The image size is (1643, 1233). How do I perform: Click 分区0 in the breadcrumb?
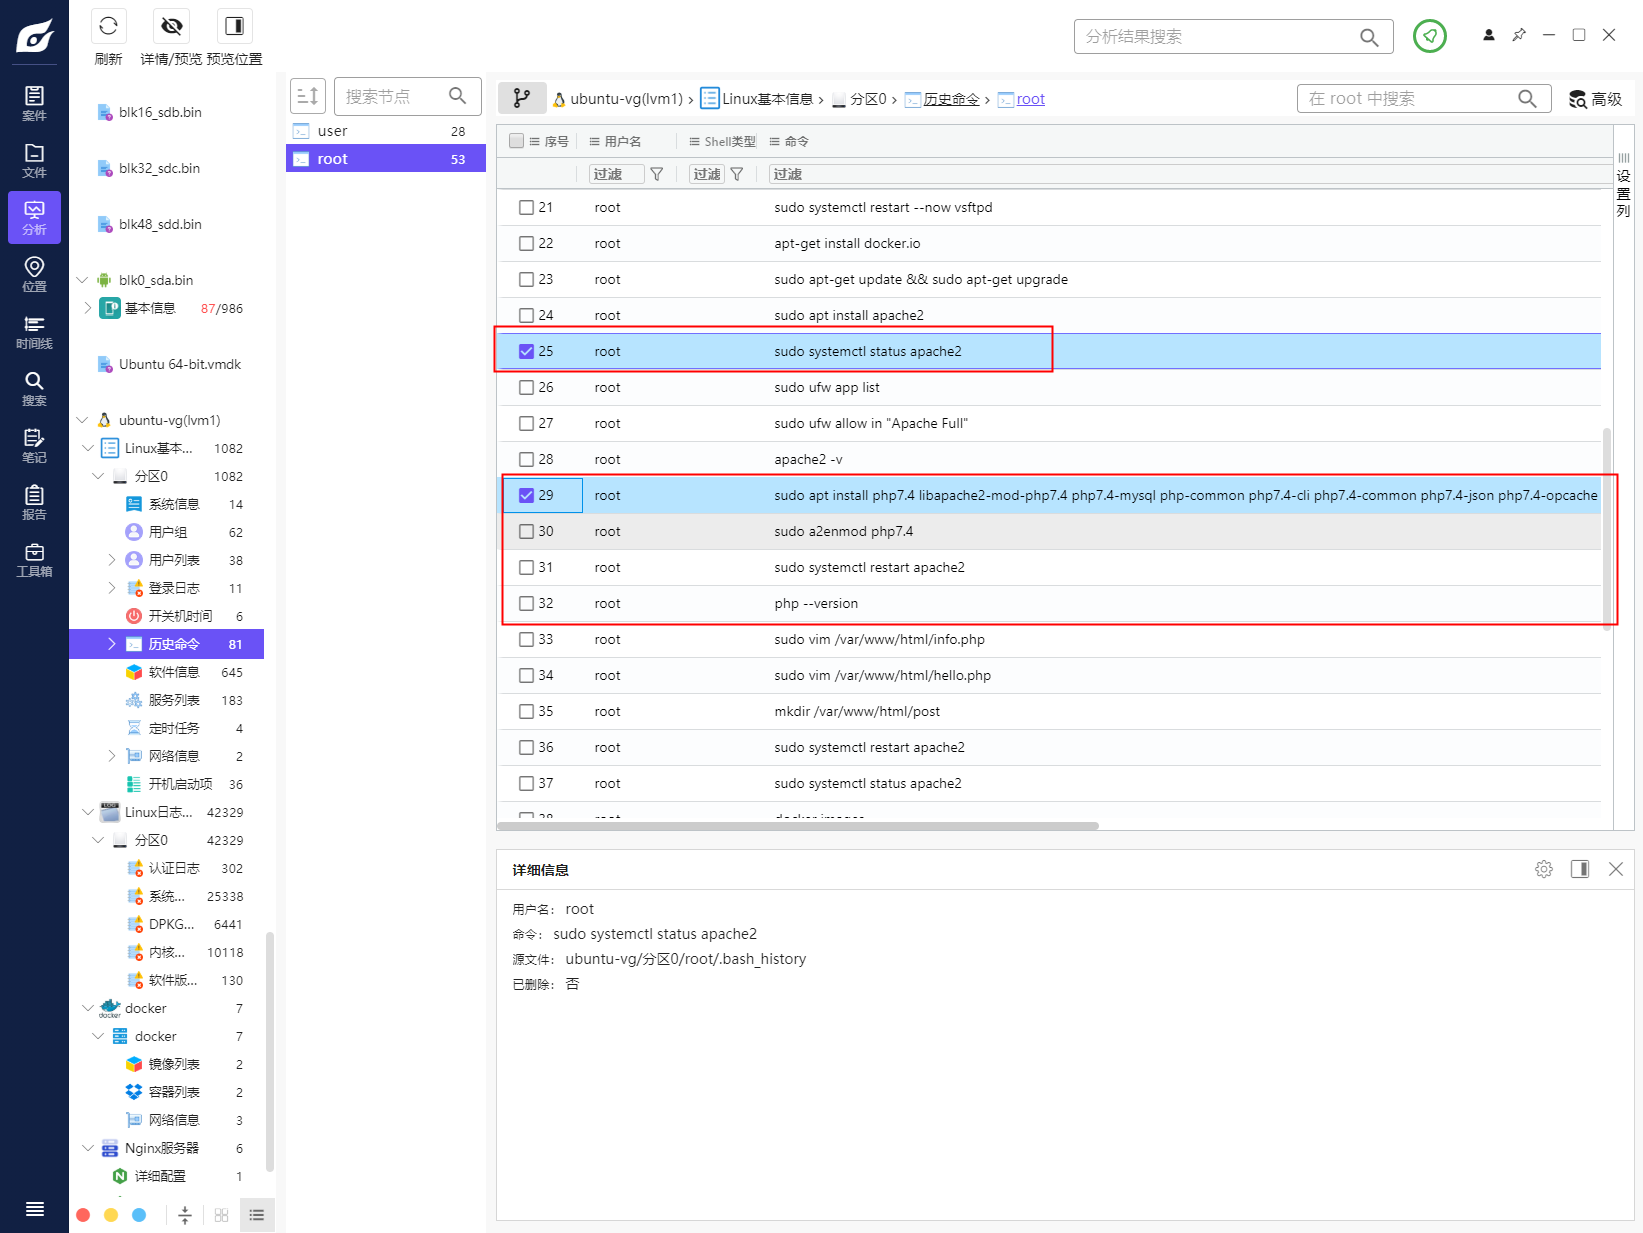tap(868, 99)
